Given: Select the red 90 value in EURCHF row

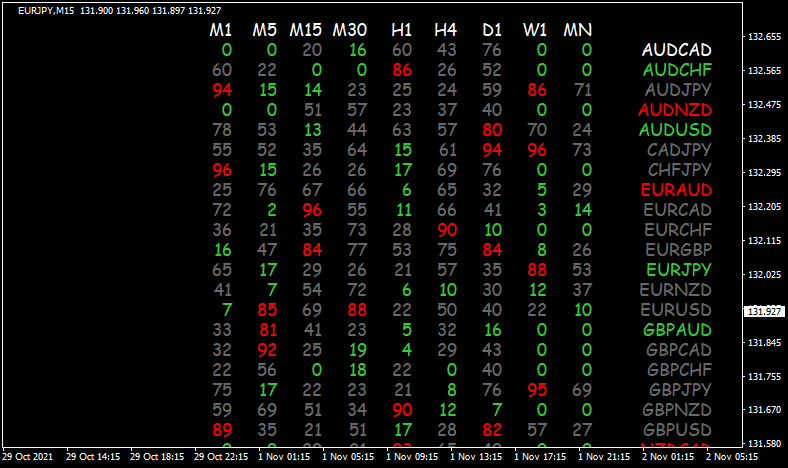Looking at the screenshot, I should tap(447, 230).
